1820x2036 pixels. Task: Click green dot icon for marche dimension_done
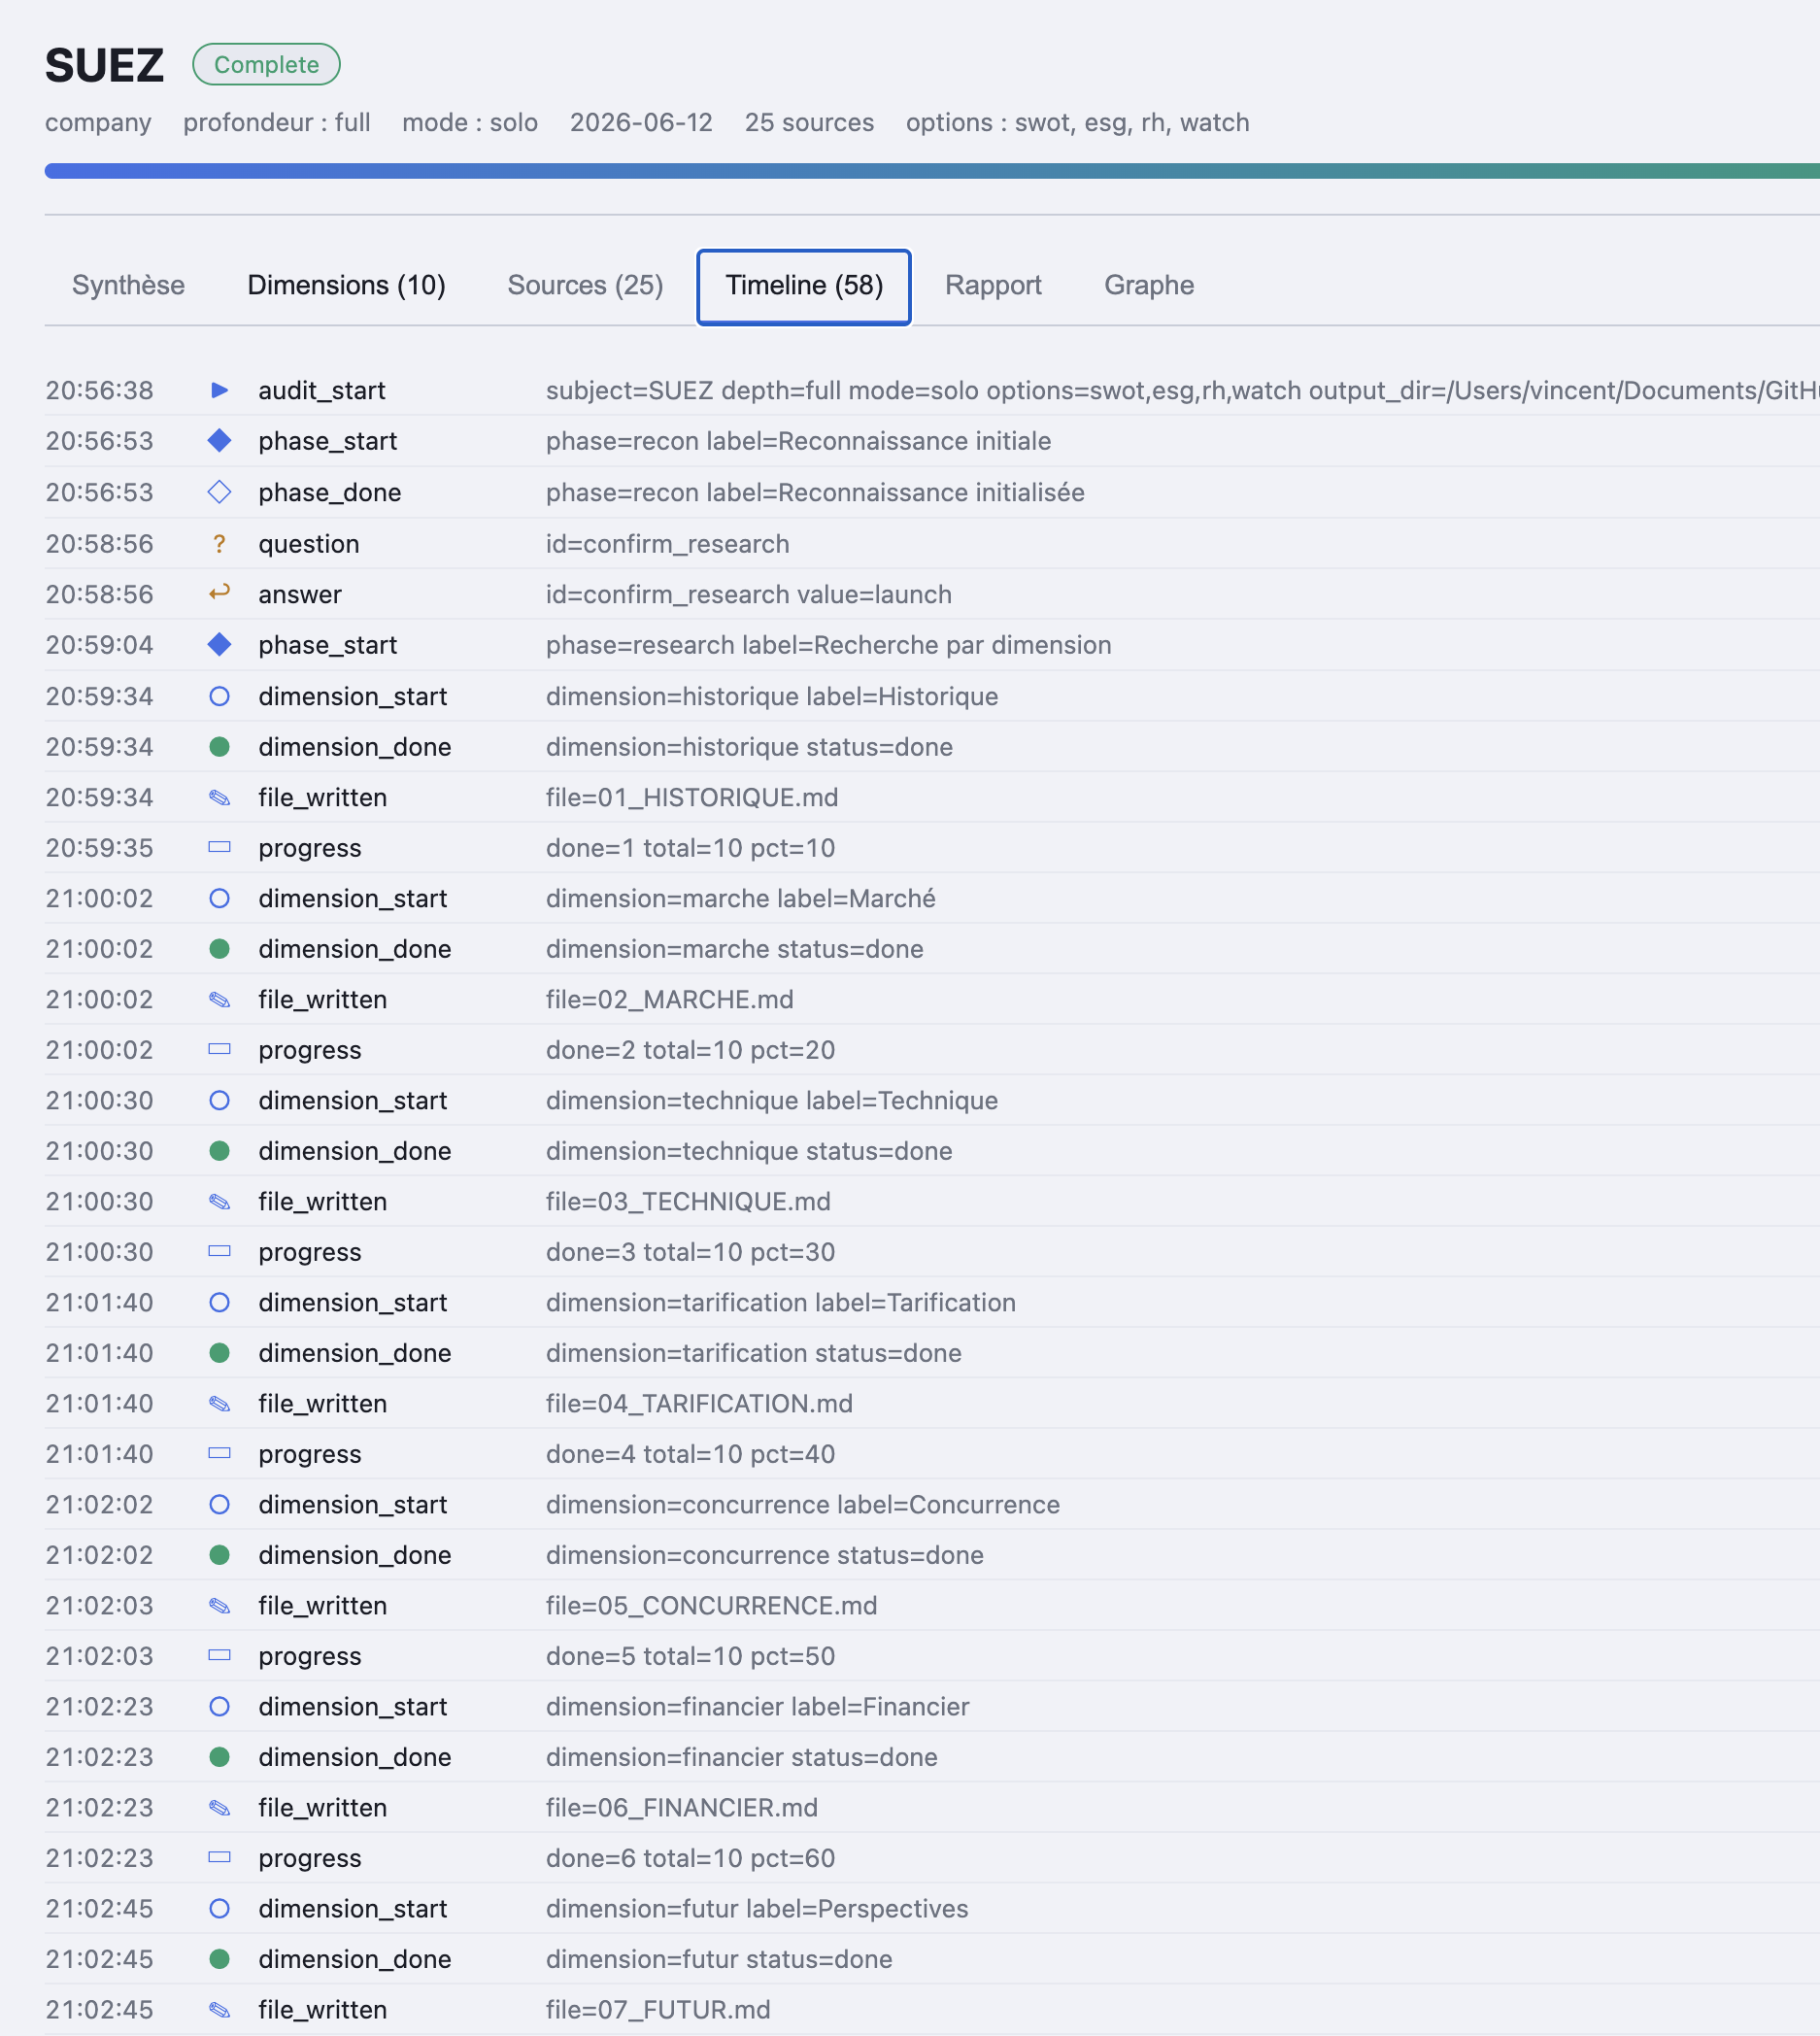pyautogui.click(x=220, y=949)
